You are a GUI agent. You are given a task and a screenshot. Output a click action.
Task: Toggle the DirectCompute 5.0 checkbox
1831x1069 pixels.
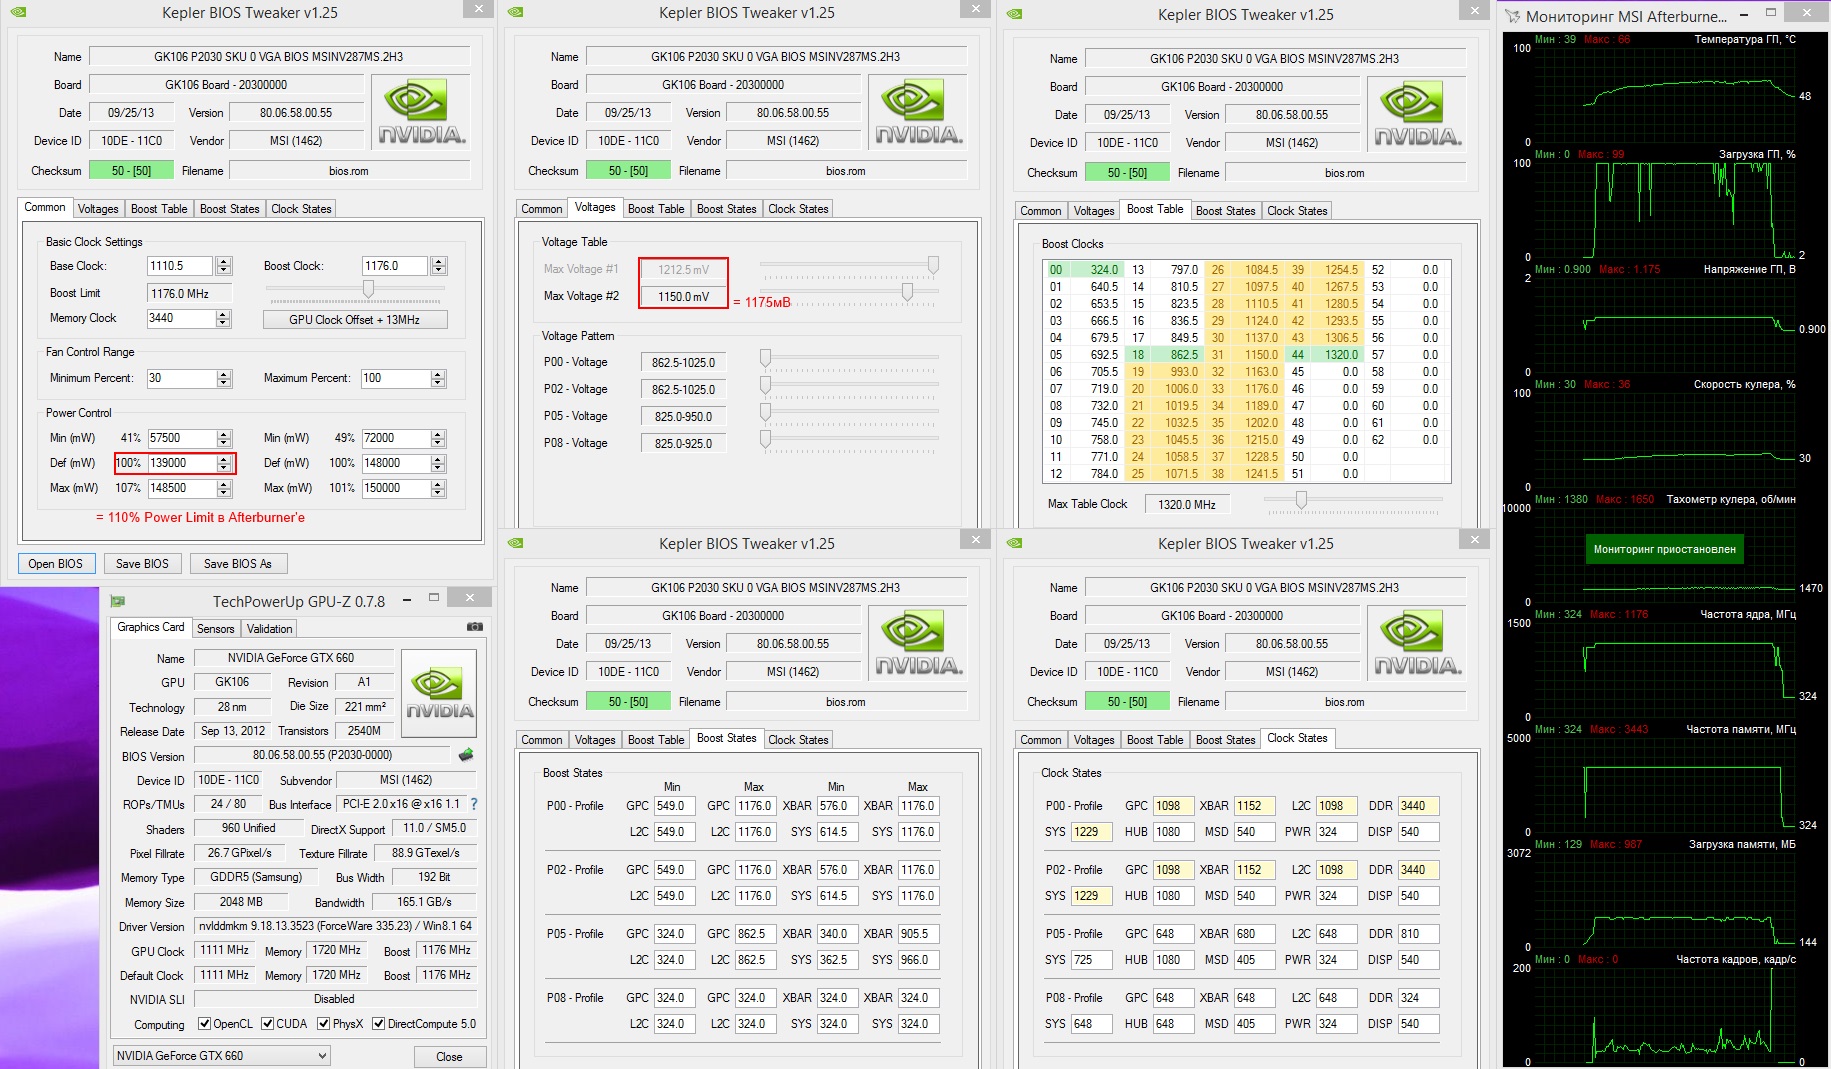point(378,1023)
